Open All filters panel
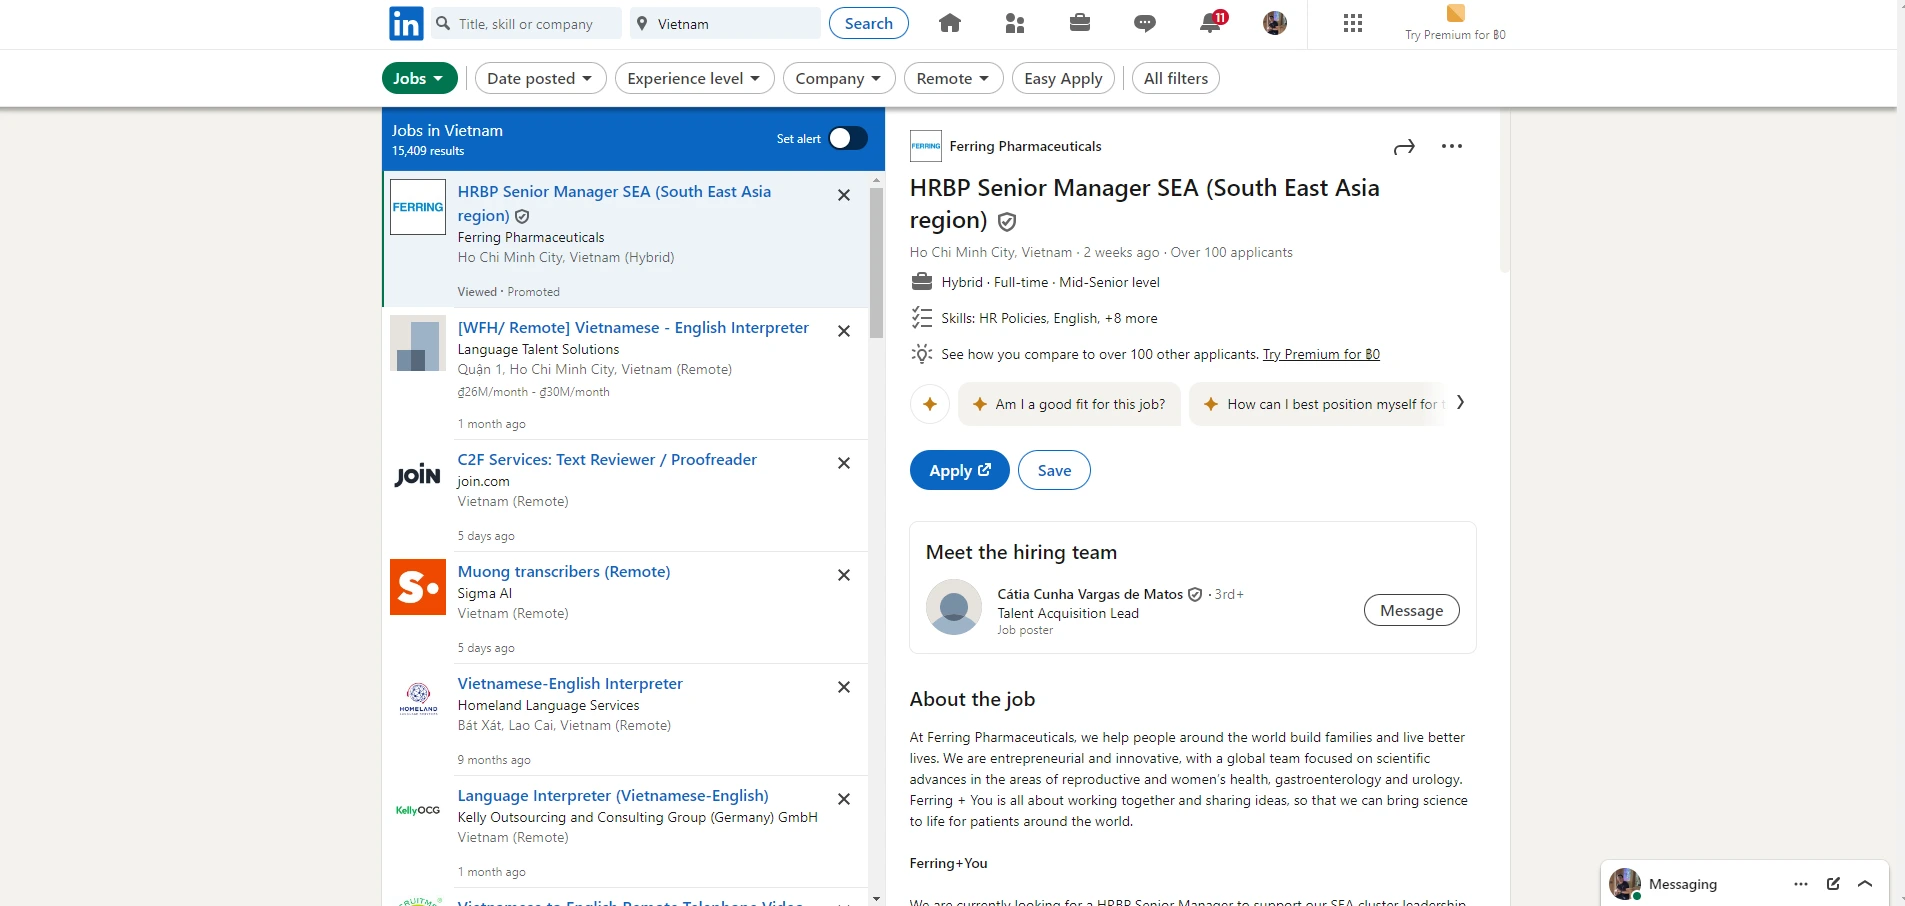Image resolution: width=1905 pixels, height=906 pixels. (1176, 78)
